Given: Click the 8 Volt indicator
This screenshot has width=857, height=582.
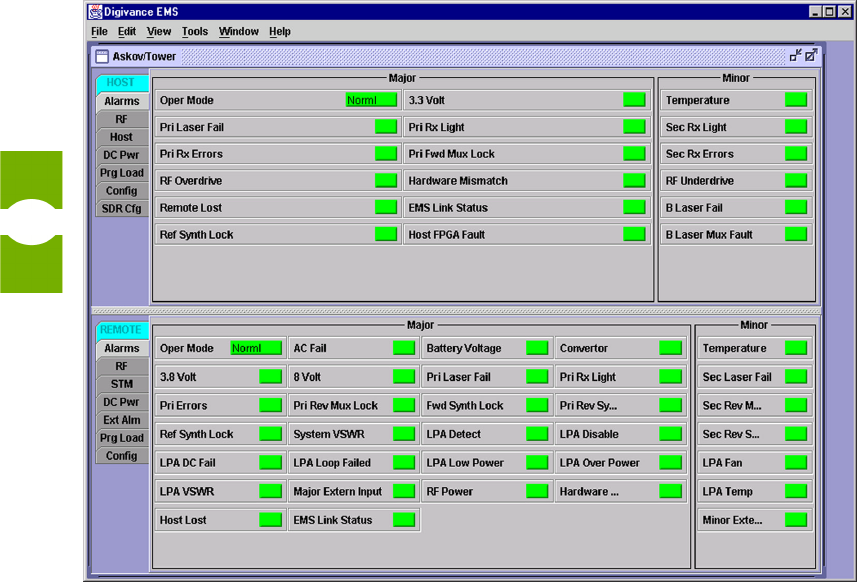Looking at the screenshot, I should [x=404, y=377].
